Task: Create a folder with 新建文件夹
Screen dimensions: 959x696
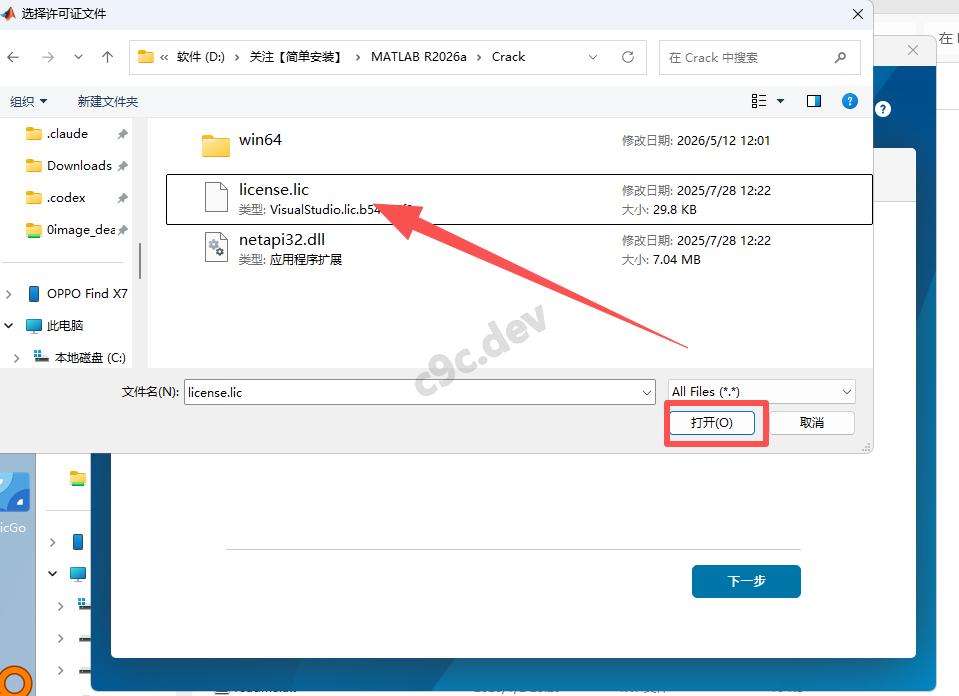Action: click(108, 102)
